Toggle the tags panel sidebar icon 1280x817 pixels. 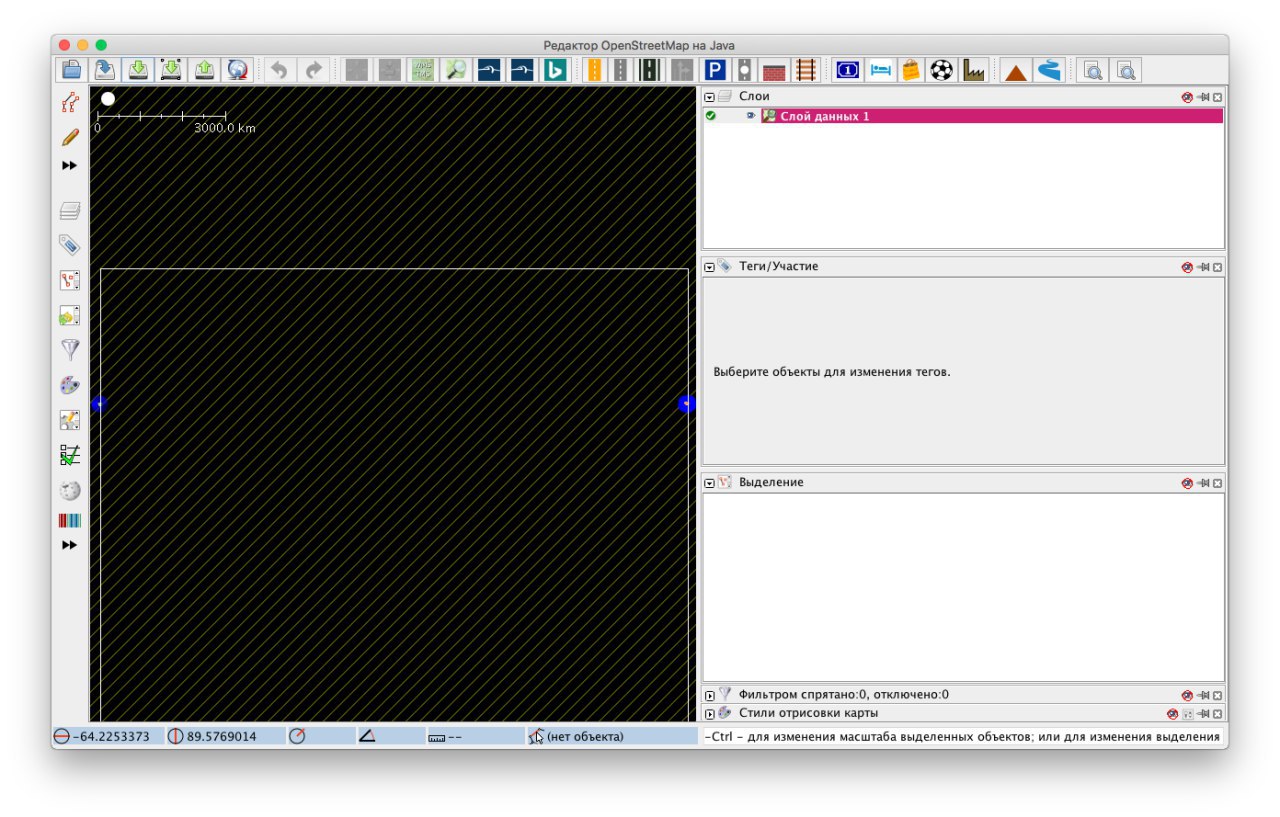click(x=69, y=245)
